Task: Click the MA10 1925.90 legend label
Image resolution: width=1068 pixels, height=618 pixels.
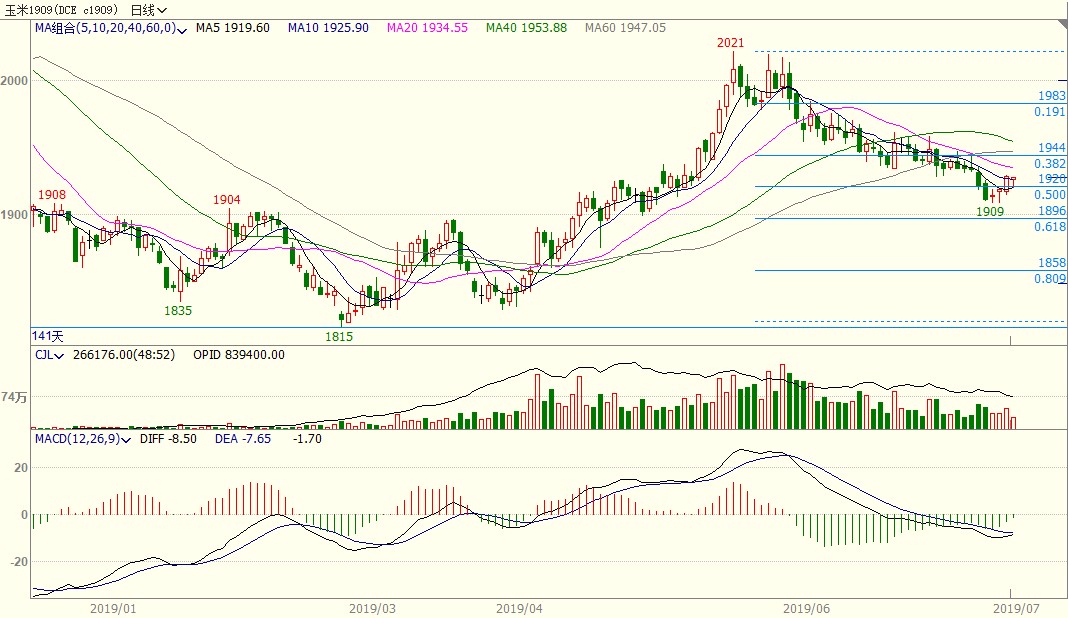Action: tap(328, 28)
